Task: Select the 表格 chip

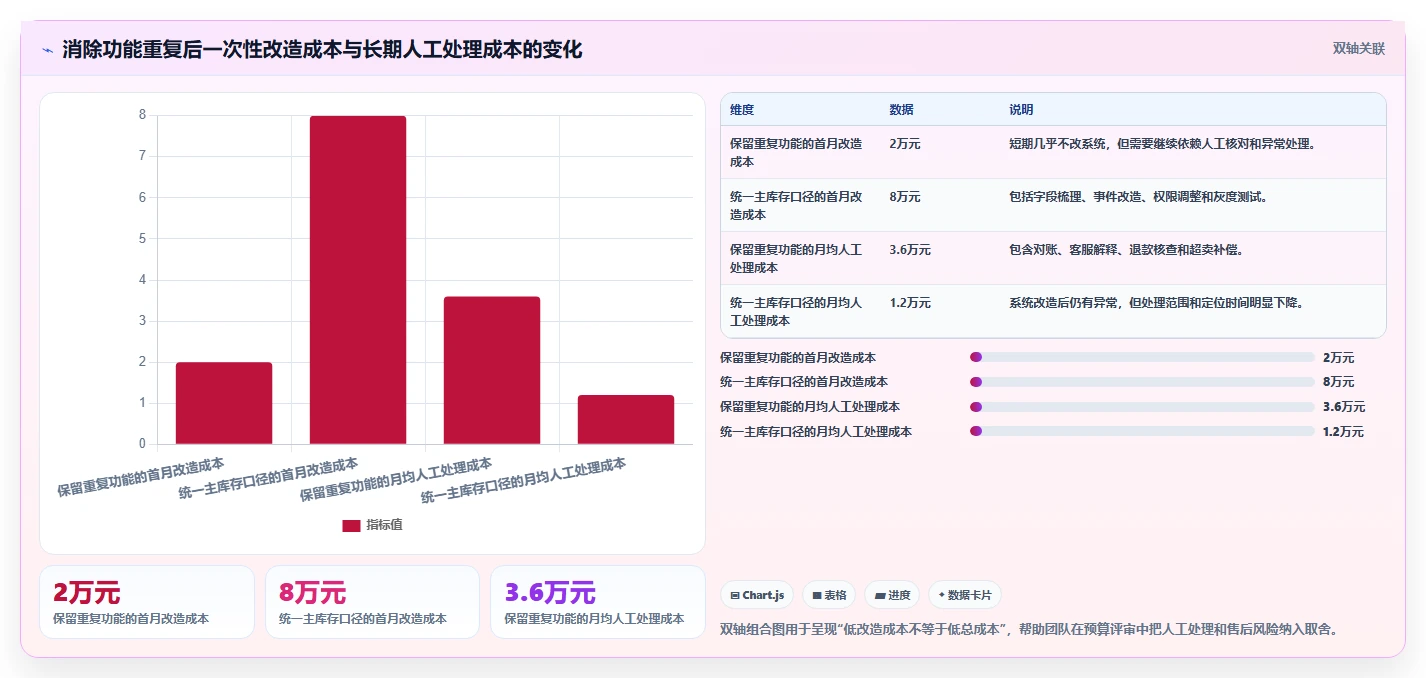Action: [828, 595]
